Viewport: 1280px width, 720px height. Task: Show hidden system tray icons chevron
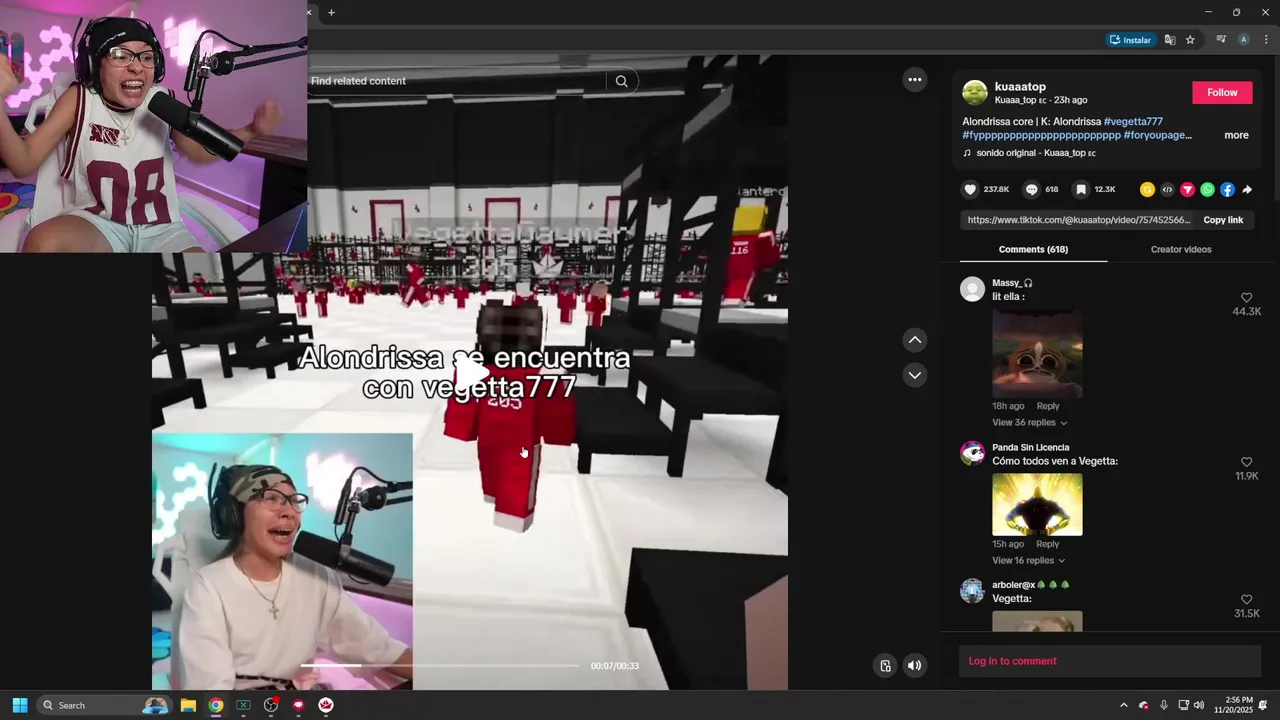point(1123,705)
